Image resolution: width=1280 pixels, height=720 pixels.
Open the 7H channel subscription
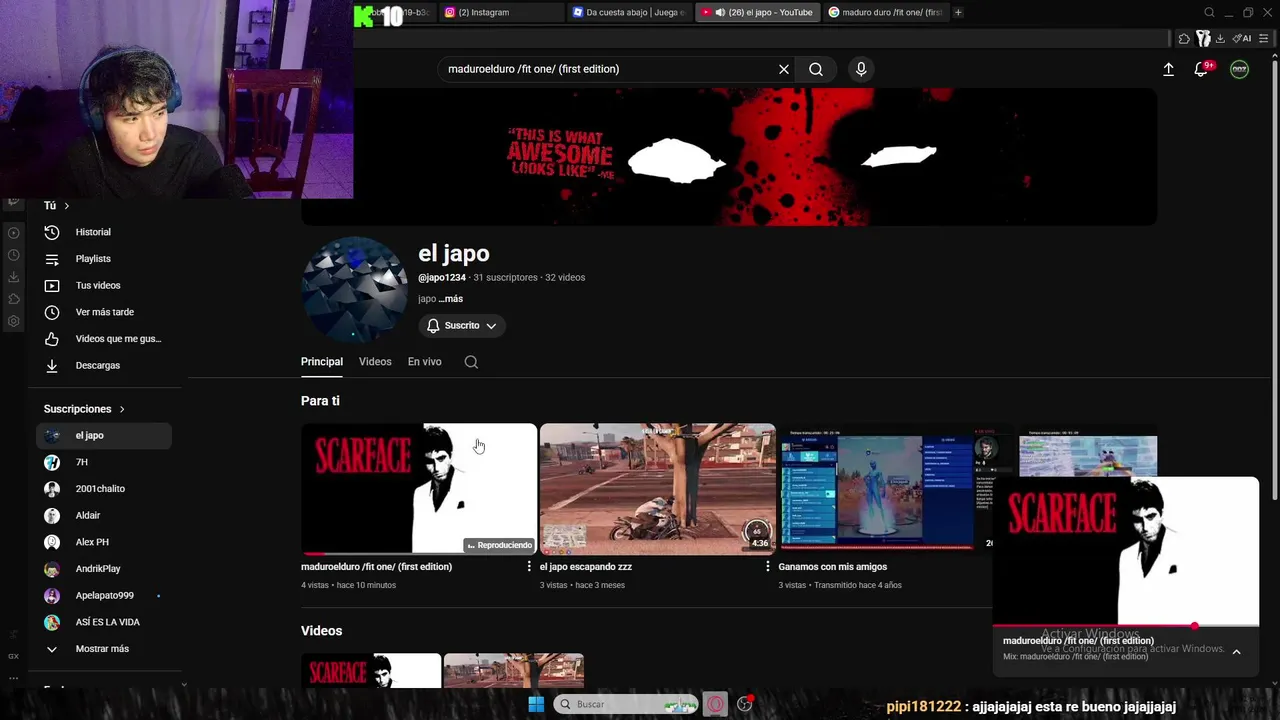coord(104,462)
